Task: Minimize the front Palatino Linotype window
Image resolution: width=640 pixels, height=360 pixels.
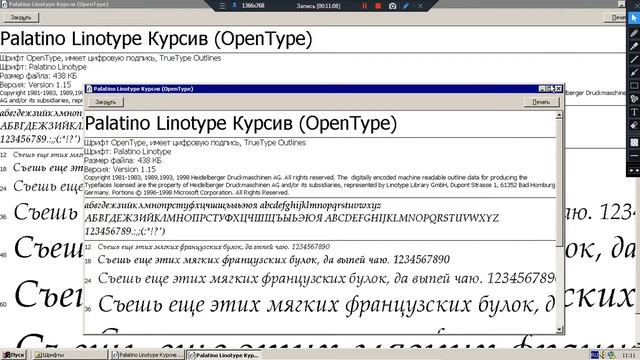Action: point(542,89)
